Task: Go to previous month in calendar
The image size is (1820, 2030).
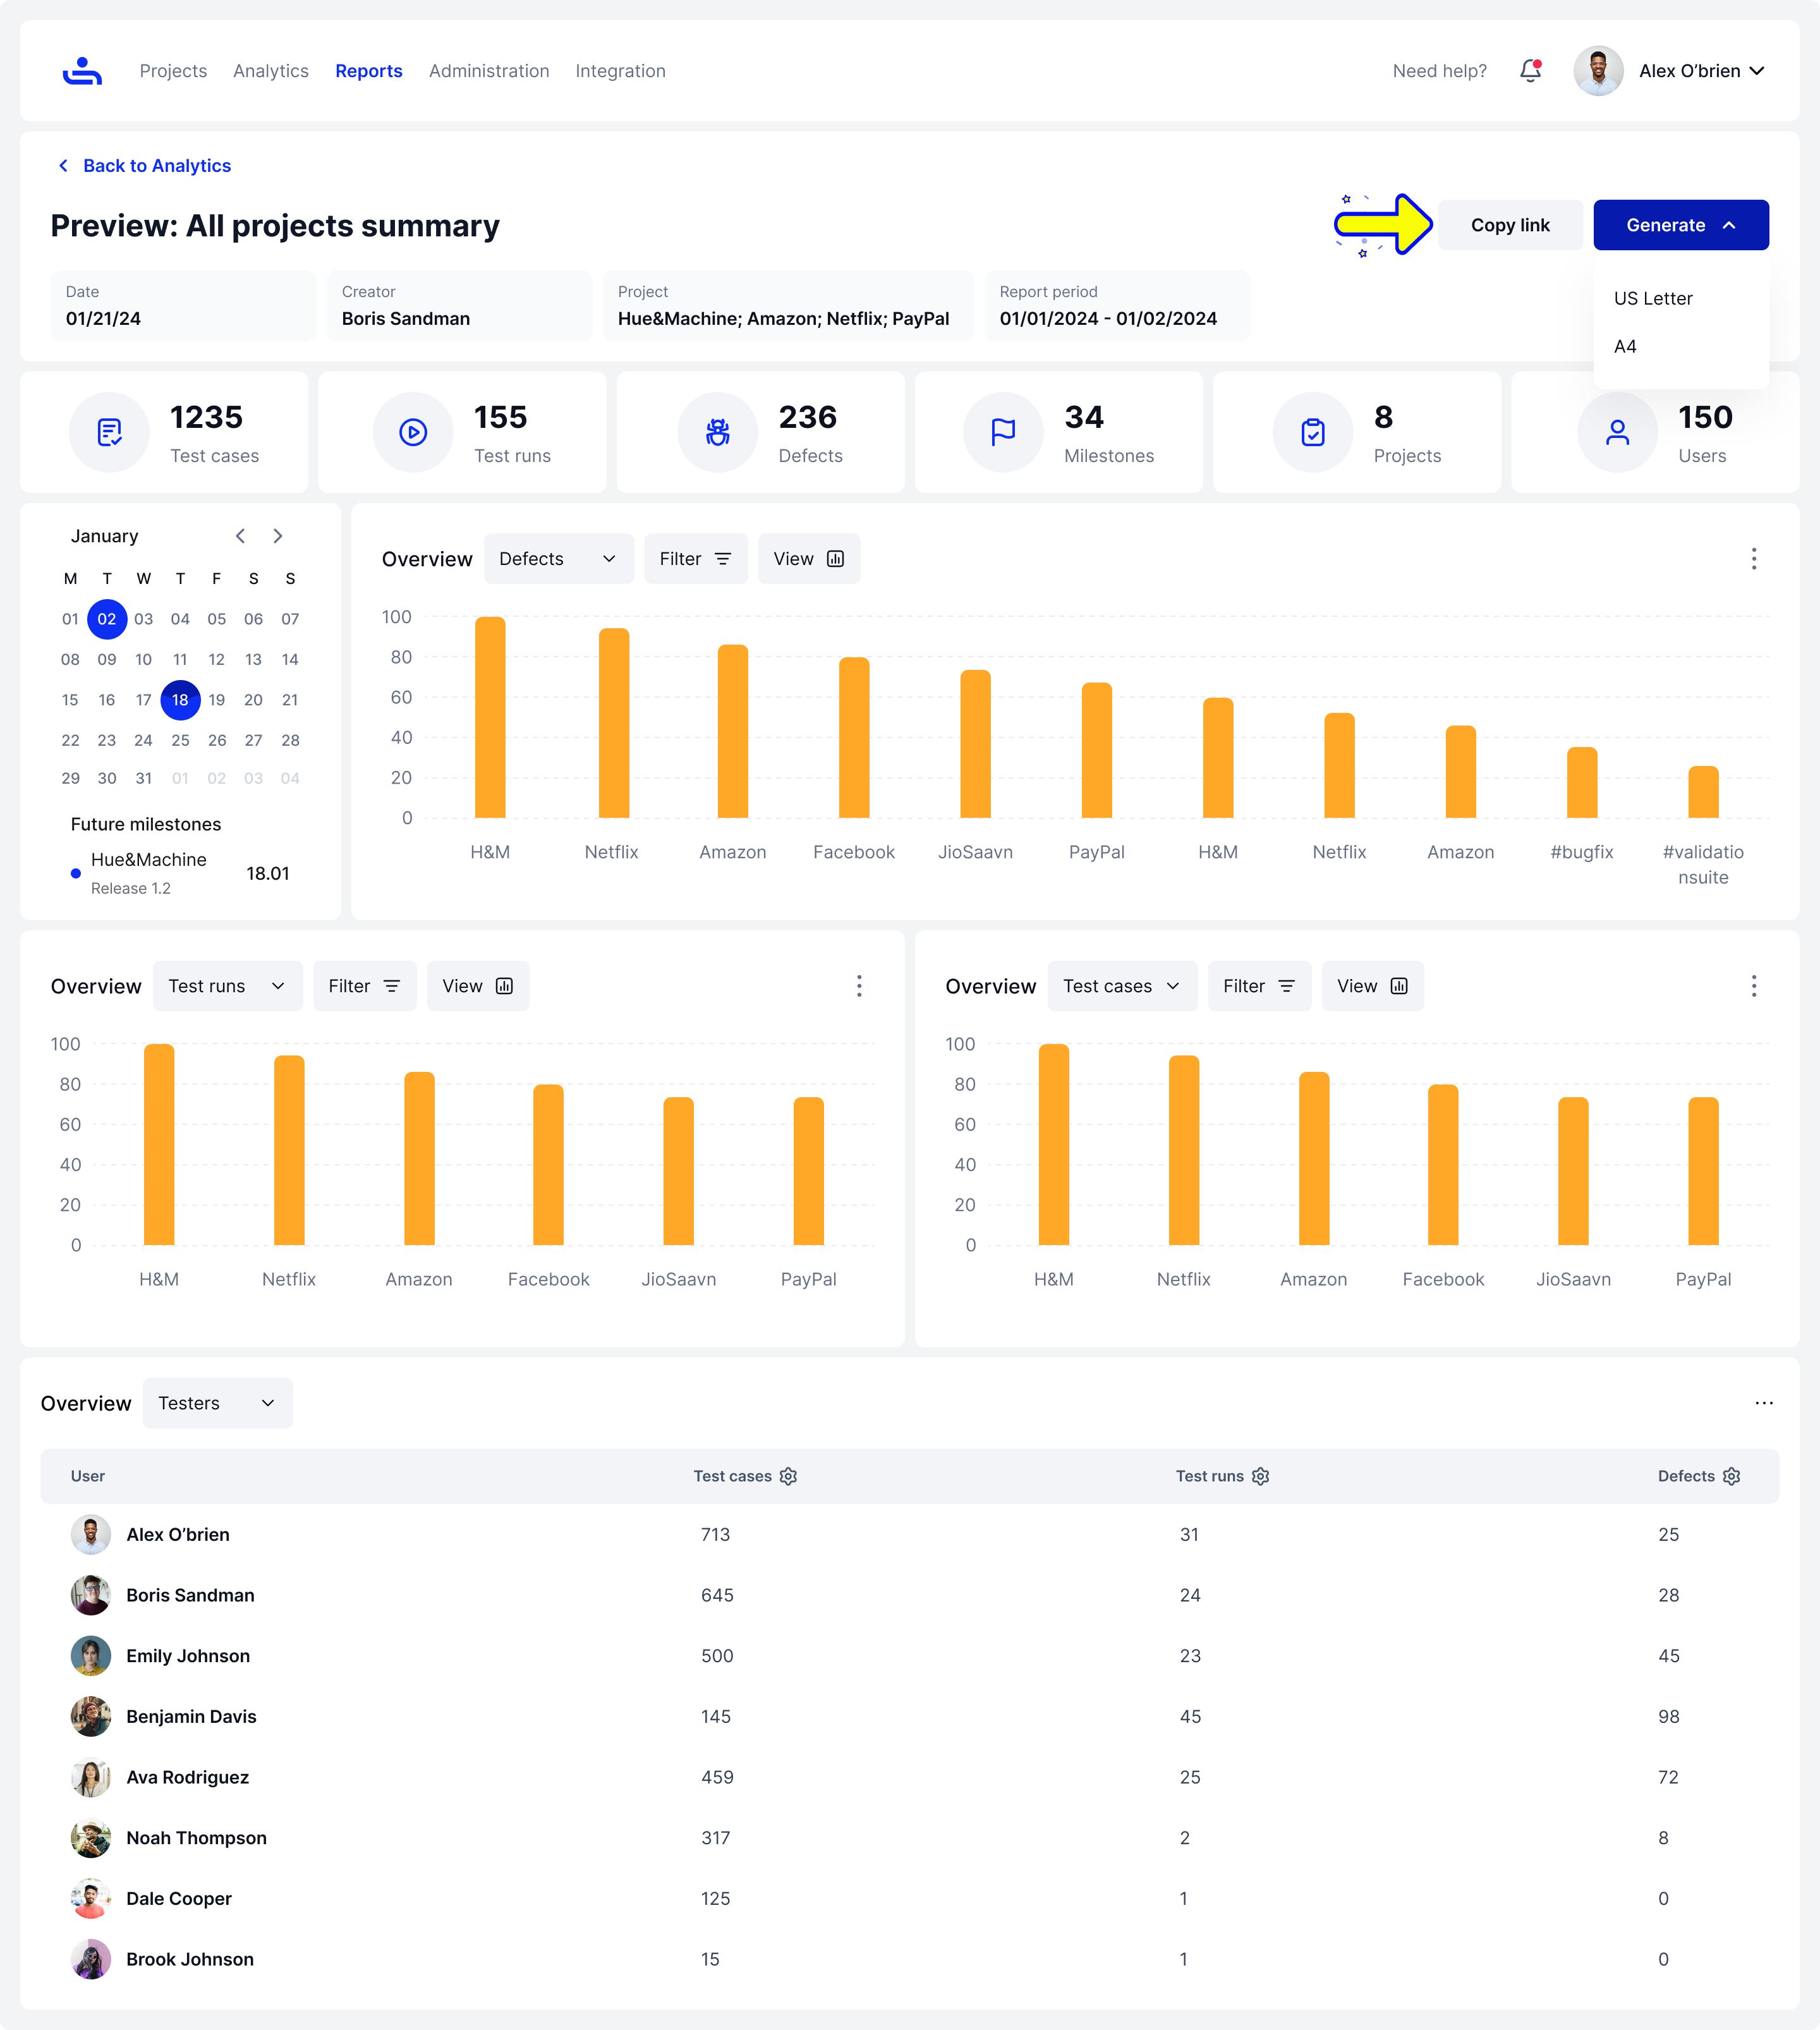Action: (x=241, y=536)
